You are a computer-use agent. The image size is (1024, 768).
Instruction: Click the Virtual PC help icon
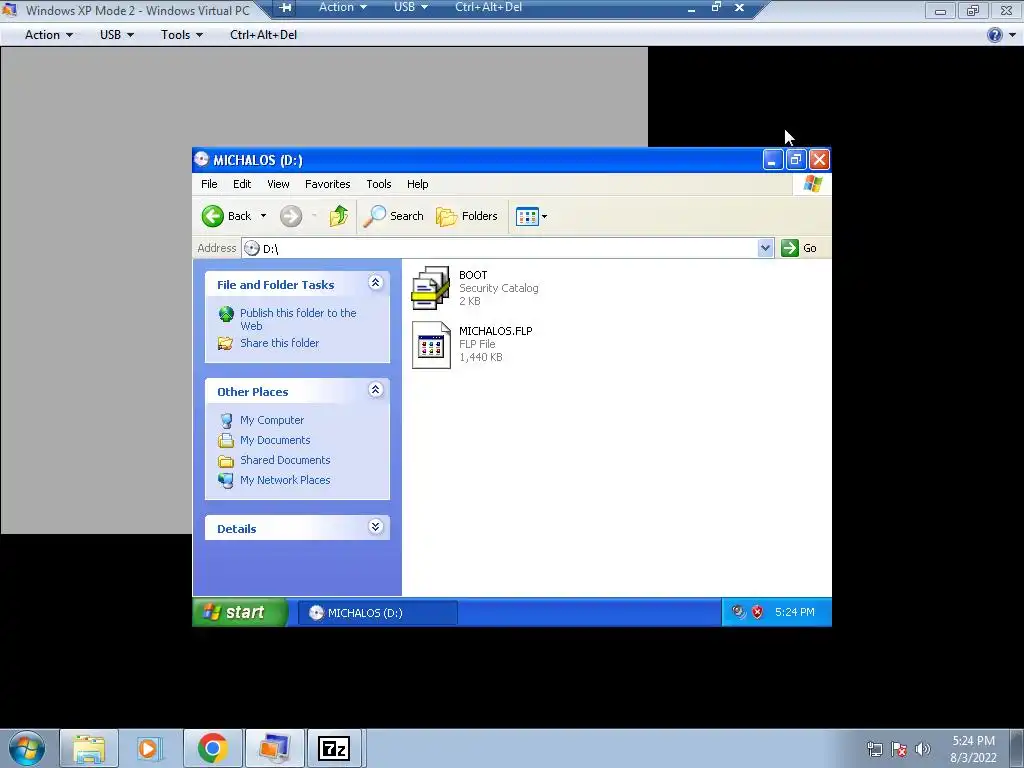coord(994,35)
